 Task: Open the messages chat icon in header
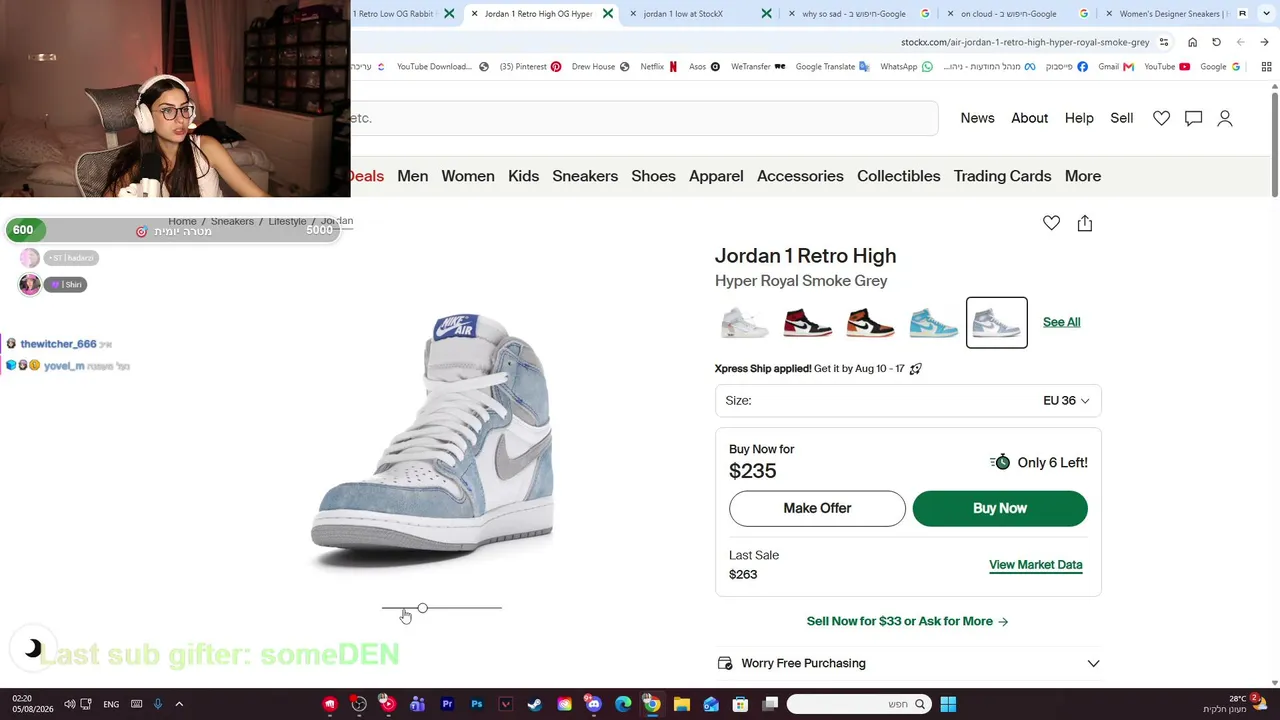tap(1193, 118)
